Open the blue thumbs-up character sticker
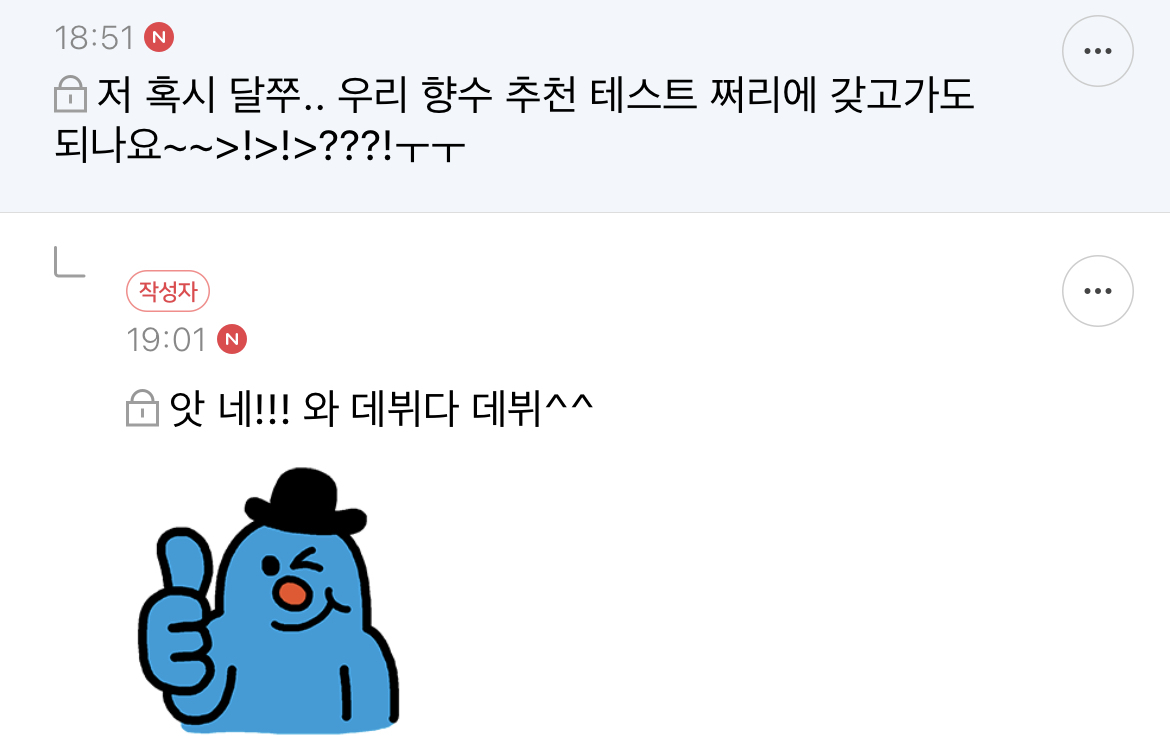 269,601
